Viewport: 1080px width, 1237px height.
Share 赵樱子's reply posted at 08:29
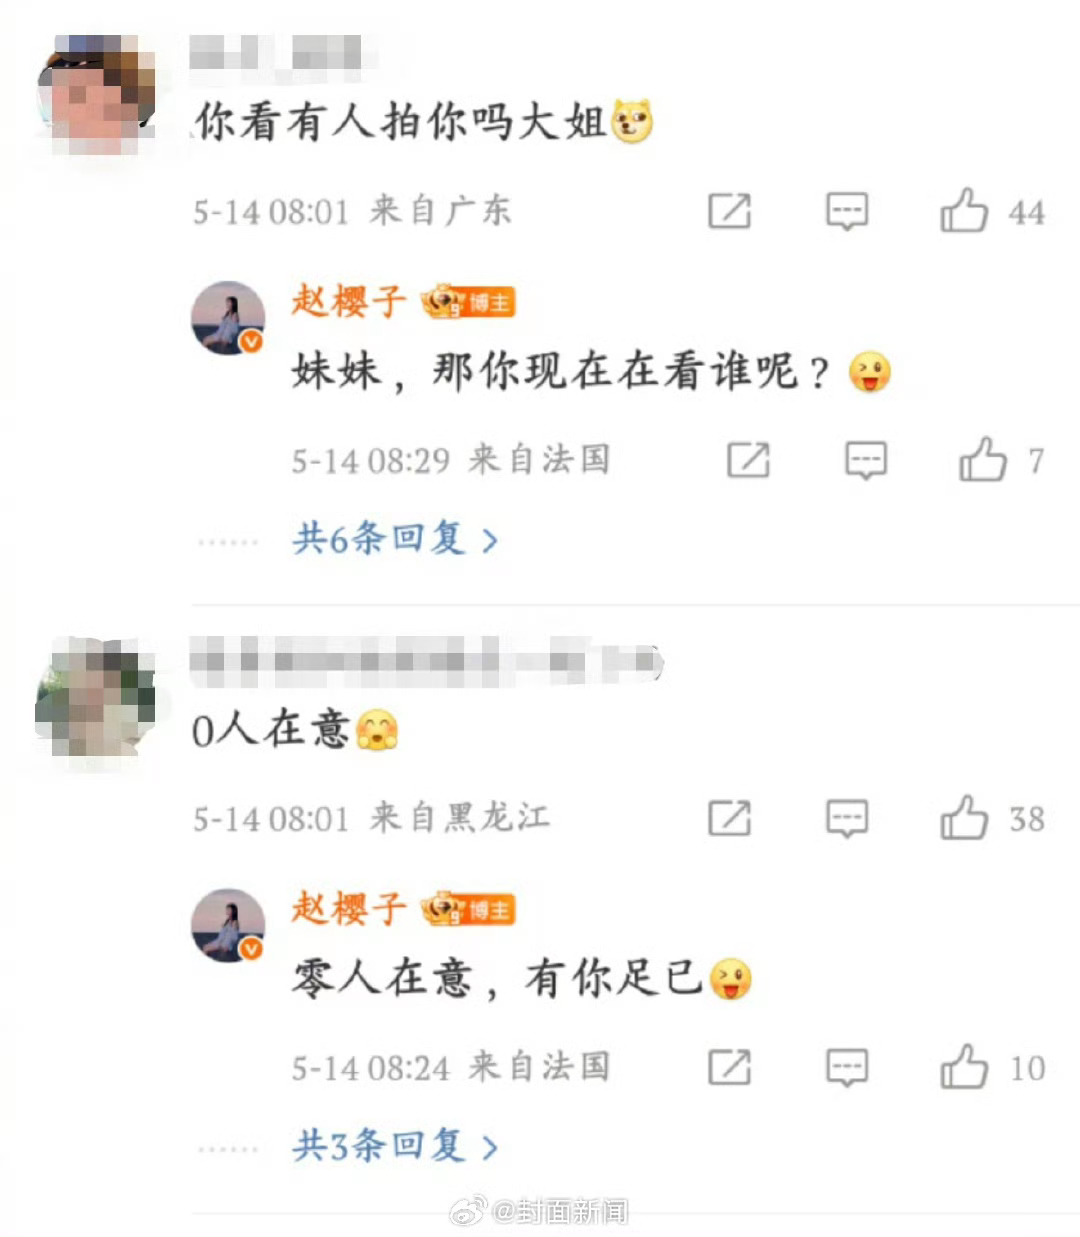(x=748, y=460)
